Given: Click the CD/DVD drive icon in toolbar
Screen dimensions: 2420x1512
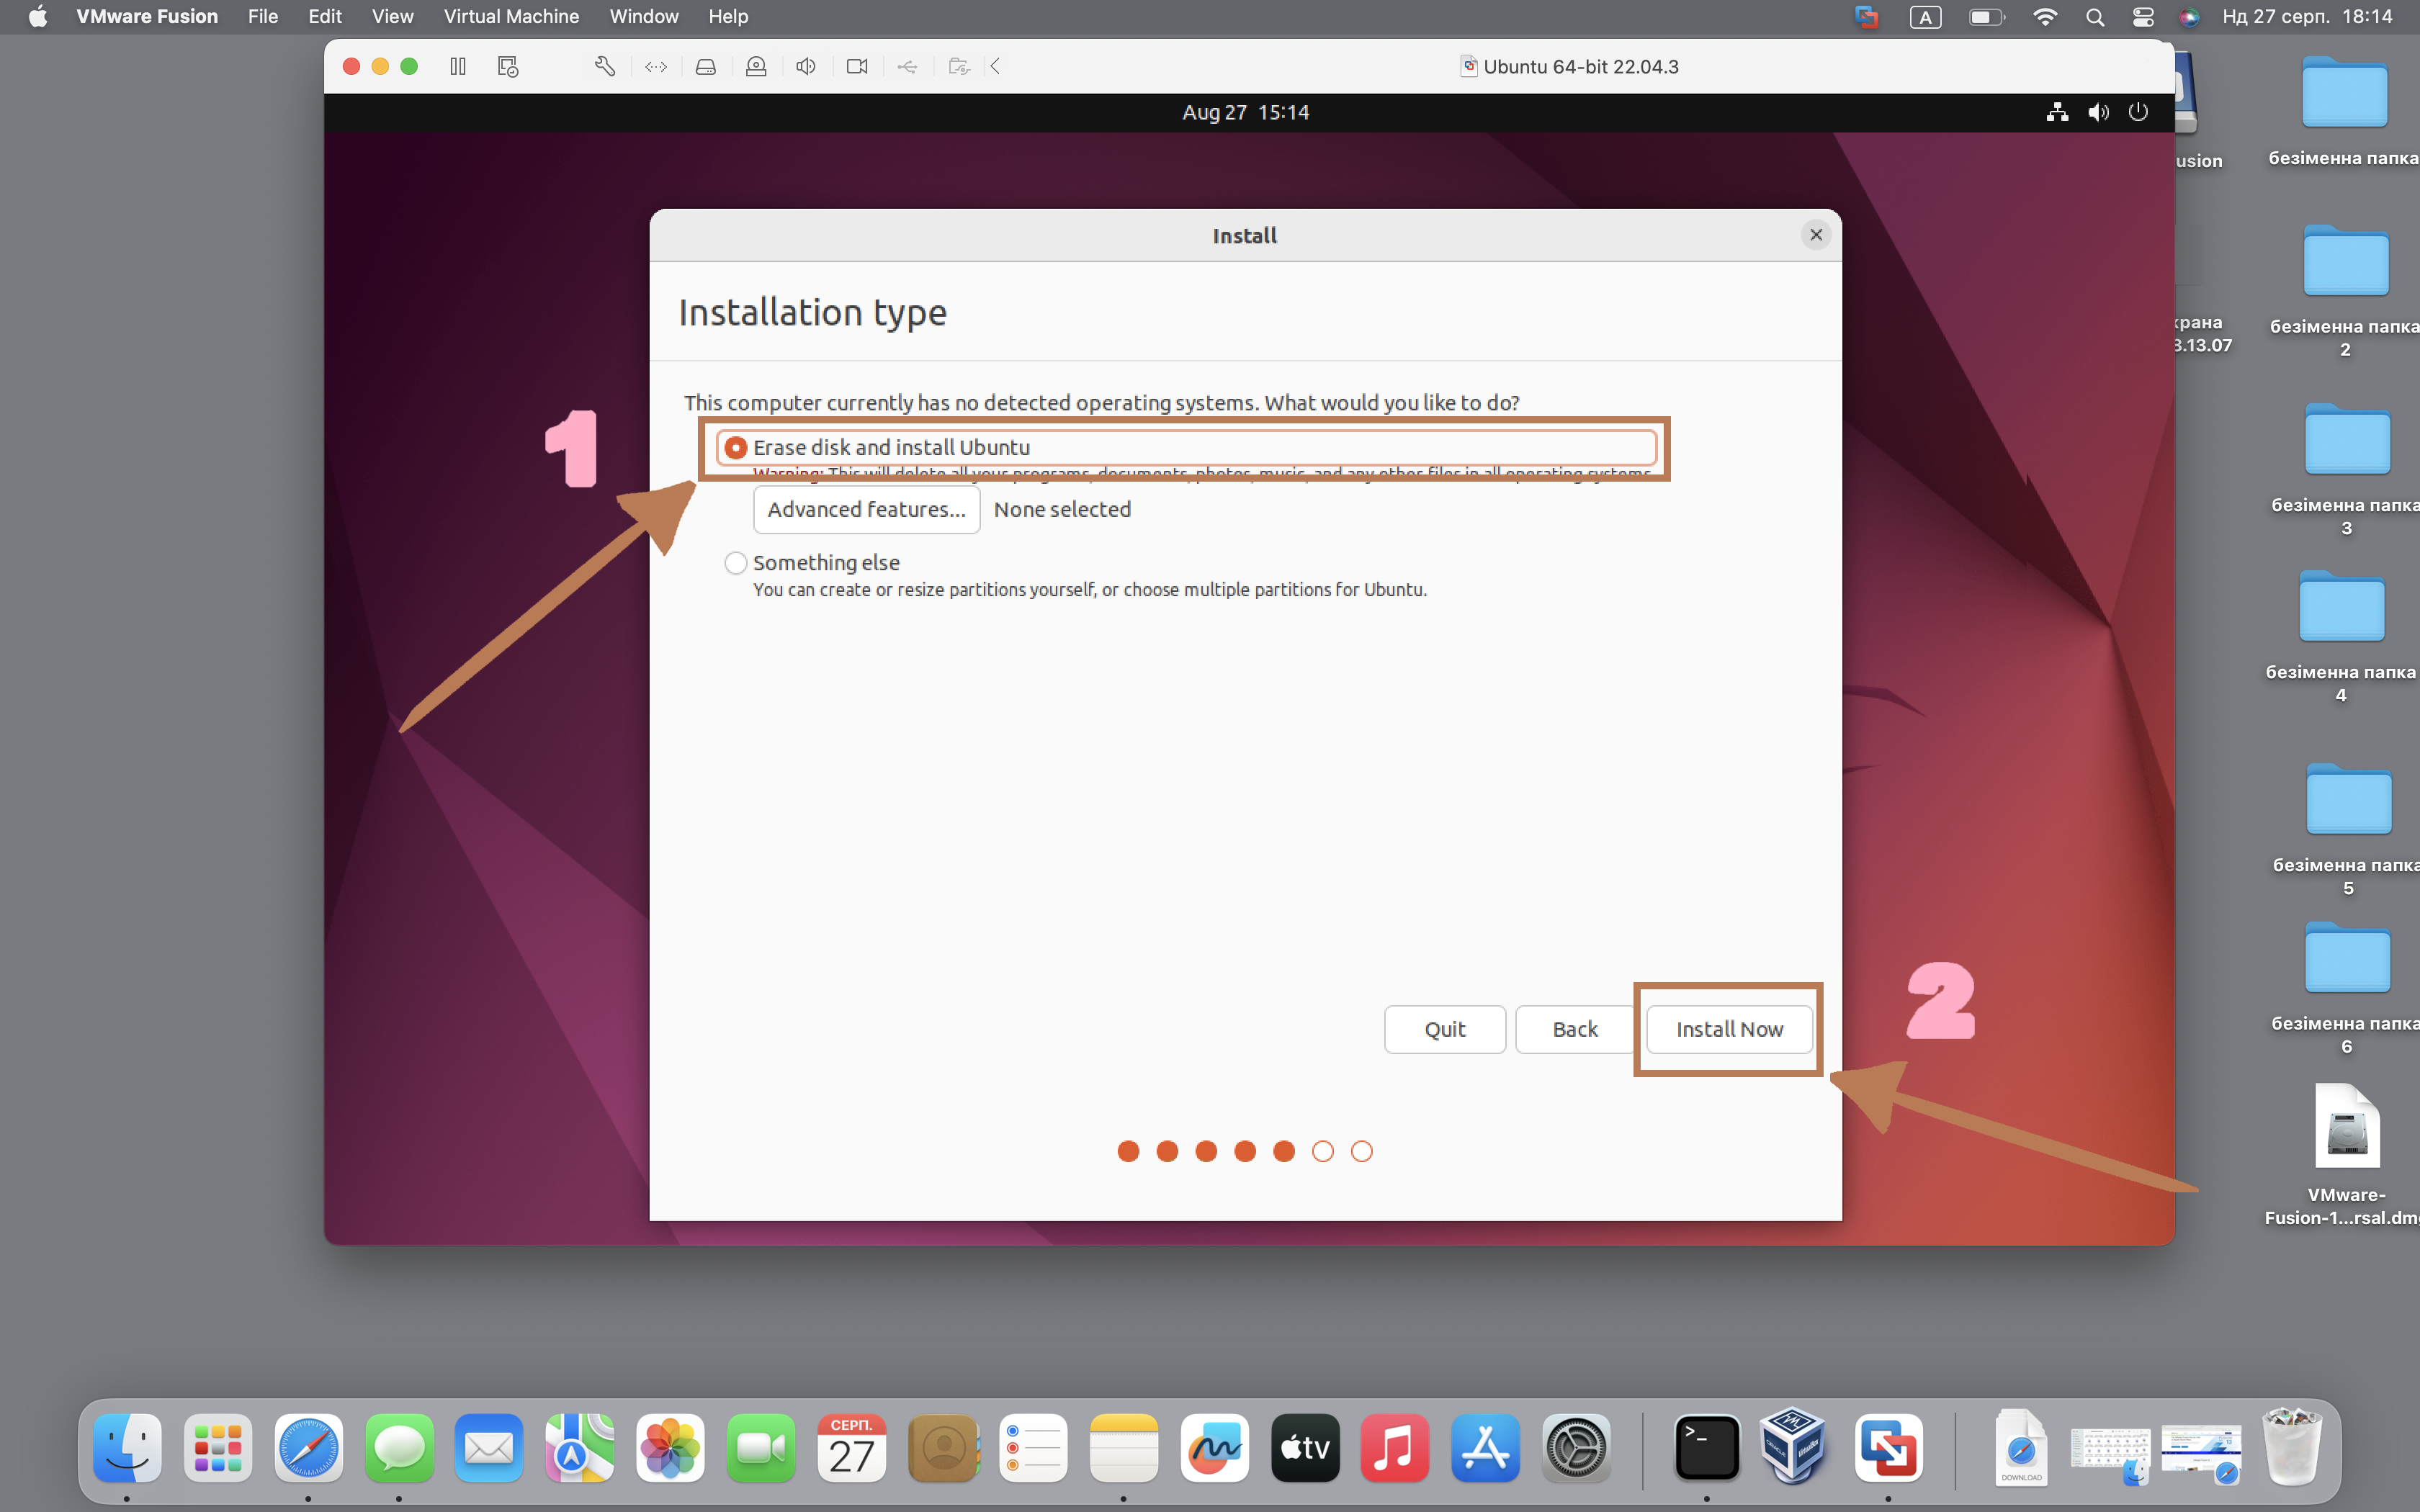Looking at the screenshot, I should (756, 66).
